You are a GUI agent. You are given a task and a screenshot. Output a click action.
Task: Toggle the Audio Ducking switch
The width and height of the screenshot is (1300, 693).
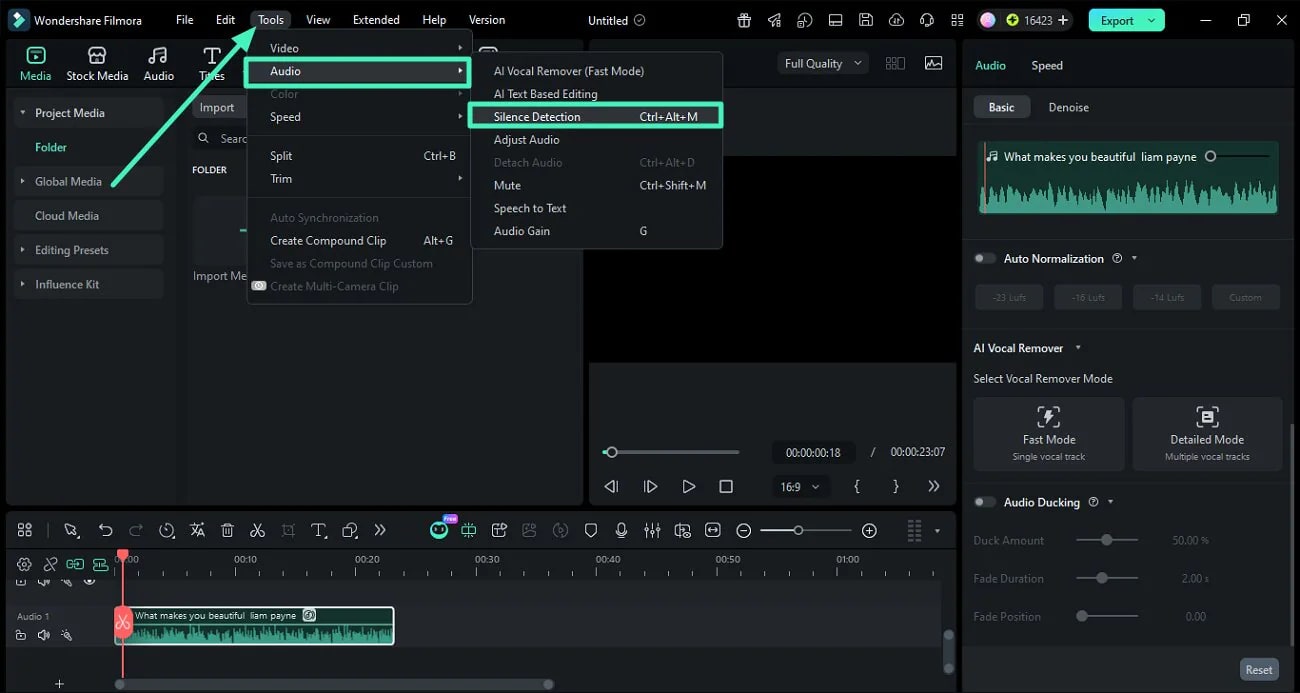(x=985, y=502)
